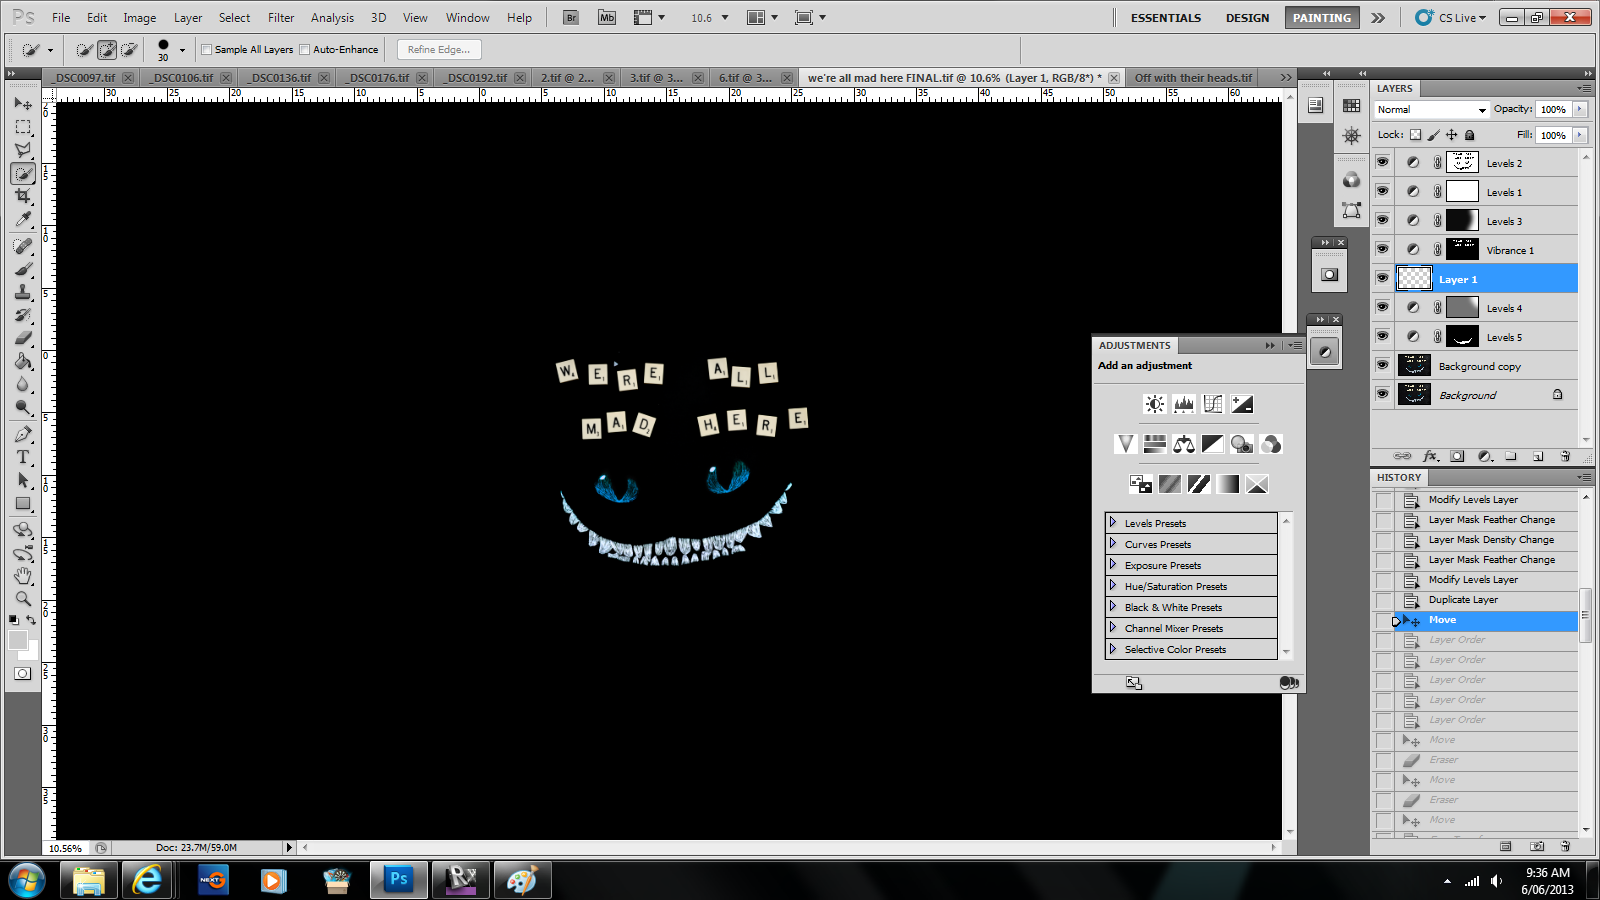Enable Auto-Enhance checkbox
Screen dimensions: 1600x900
[x=305, y=49]
